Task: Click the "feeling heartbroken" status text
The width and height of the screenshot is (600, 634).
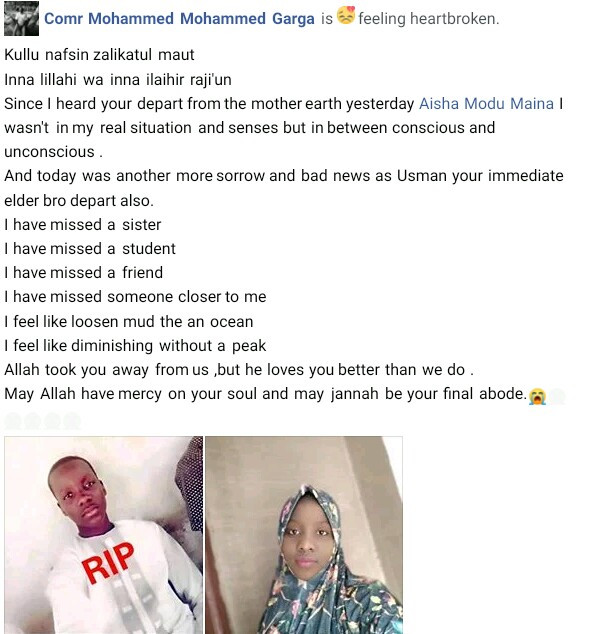Action: click(429, 19)
